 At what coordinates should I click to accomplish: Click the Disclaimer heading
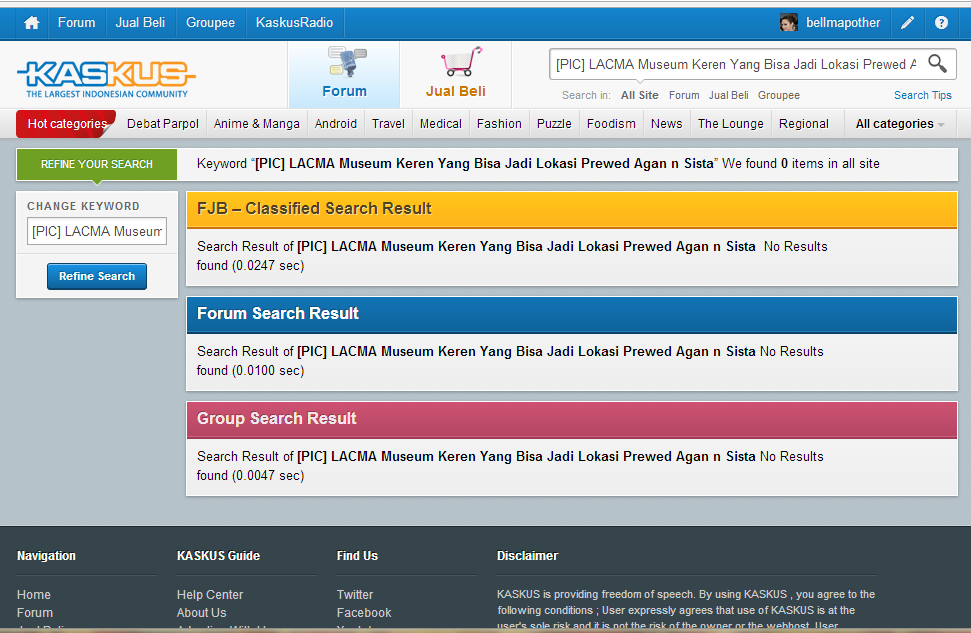click(x=527, y=556)
